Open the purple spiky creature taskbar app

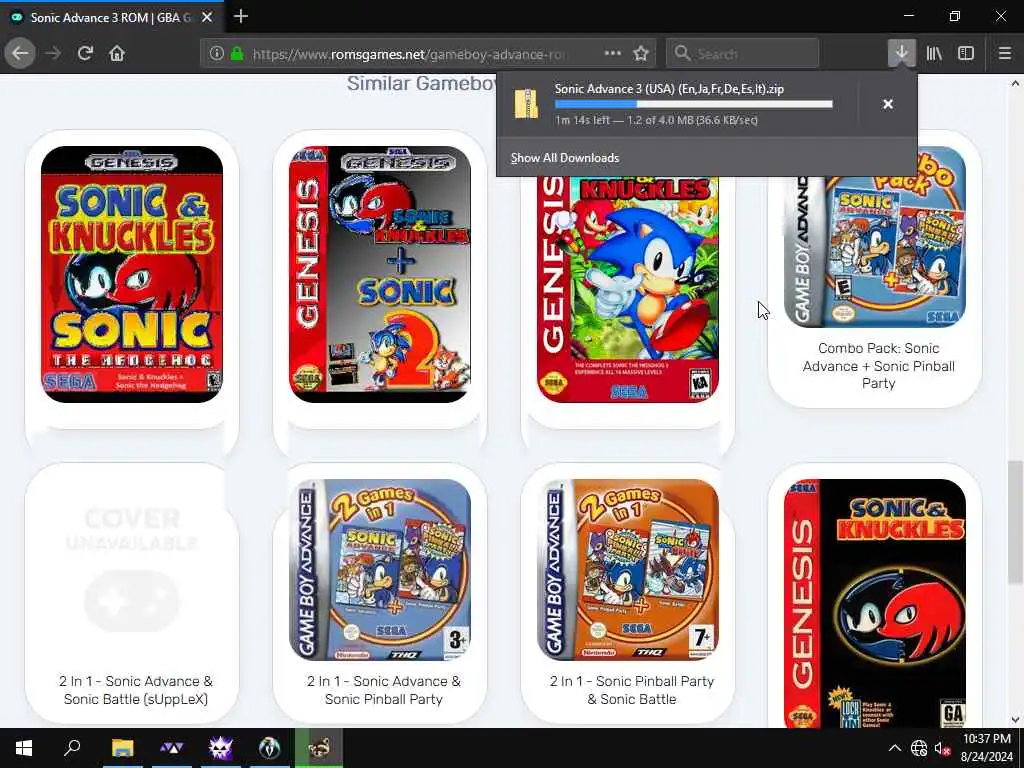pos(221,748)
